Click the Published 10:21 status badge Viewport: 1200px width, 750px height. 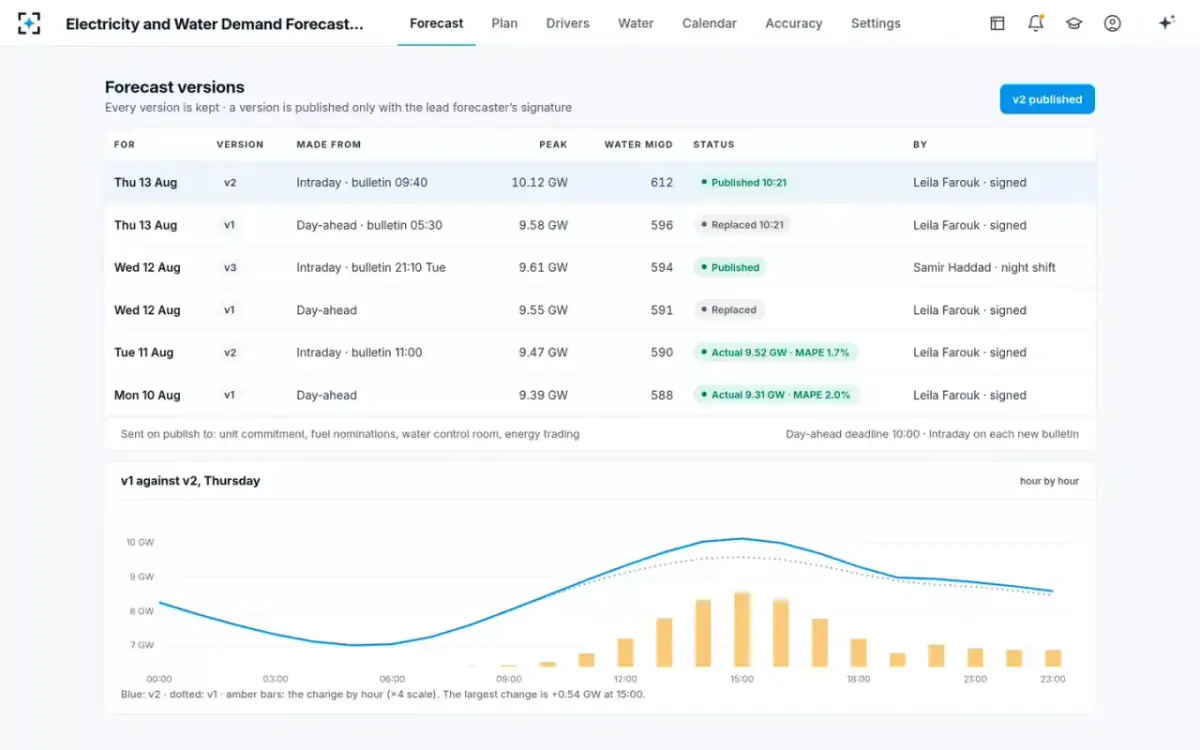coord(744,183)
